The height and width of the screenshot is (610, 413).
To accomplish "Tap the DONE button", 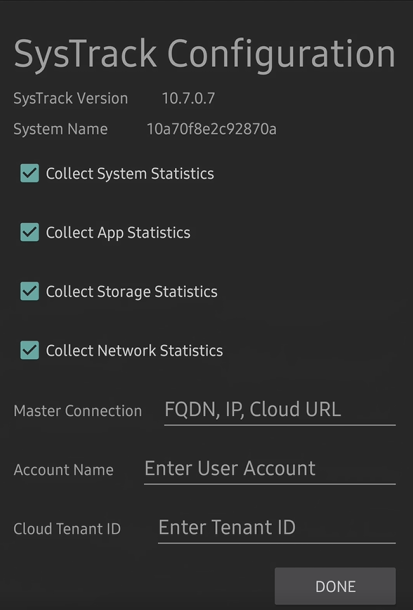I will 335,586.
